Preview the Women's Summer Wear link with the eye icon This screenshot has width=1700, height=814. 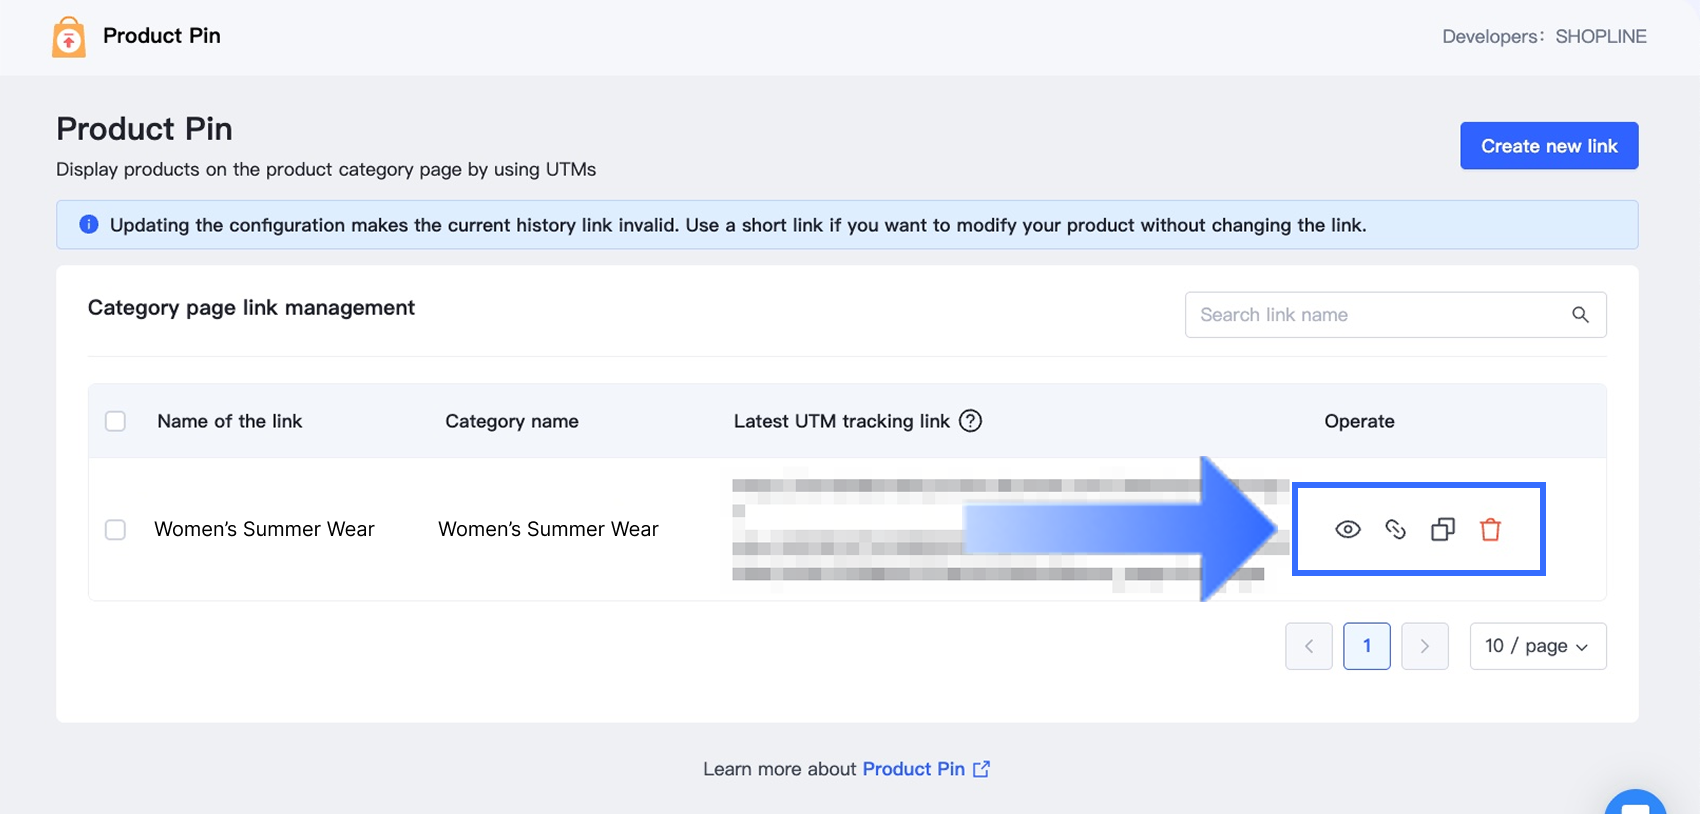[x=1348, y=529]
